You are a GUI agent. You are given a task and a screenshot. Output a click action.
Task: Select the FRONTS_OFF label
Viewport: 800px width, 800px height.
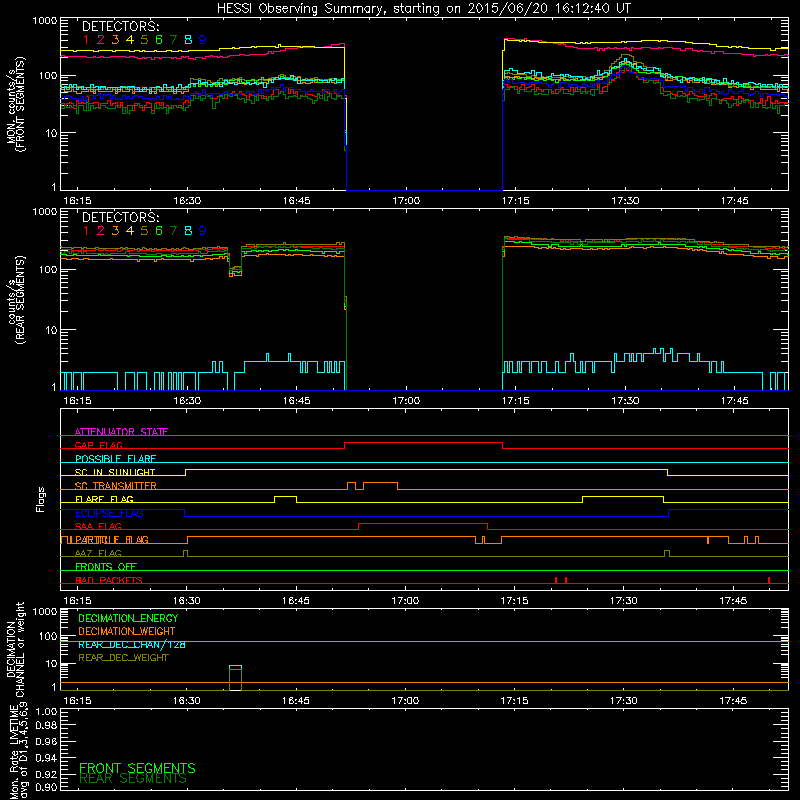tap(106, 566)
